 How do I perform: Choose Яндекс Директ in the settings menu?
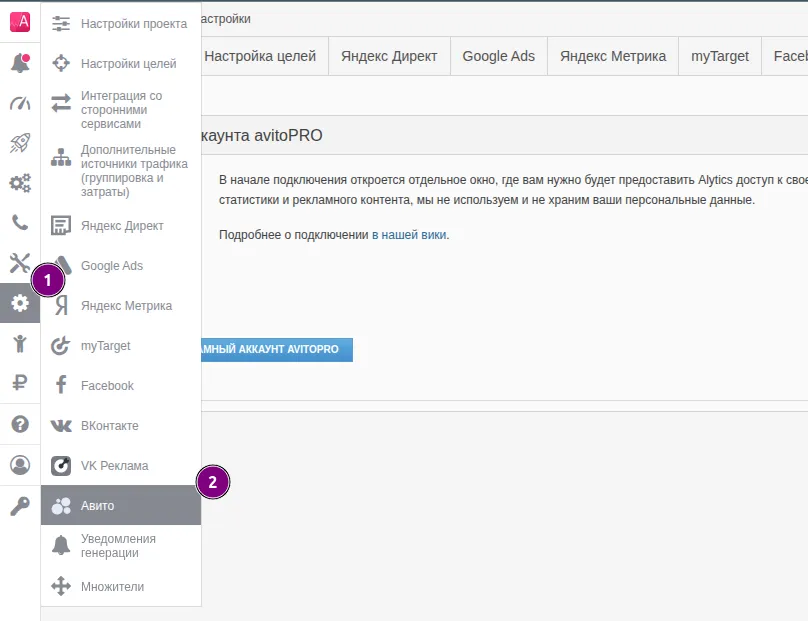click(121, 226)
